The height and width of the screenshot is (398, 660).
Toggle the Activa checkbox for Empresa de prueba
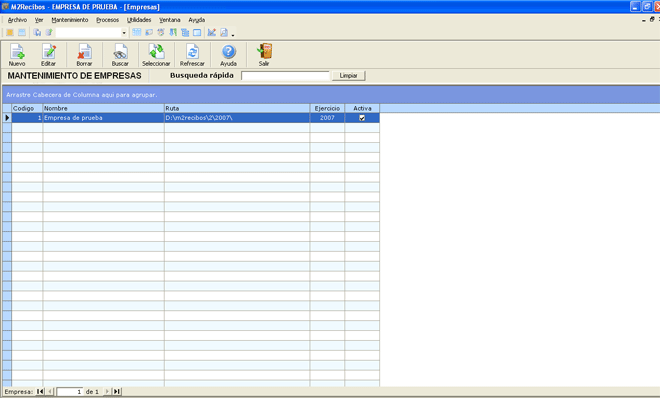pos(362,118)
